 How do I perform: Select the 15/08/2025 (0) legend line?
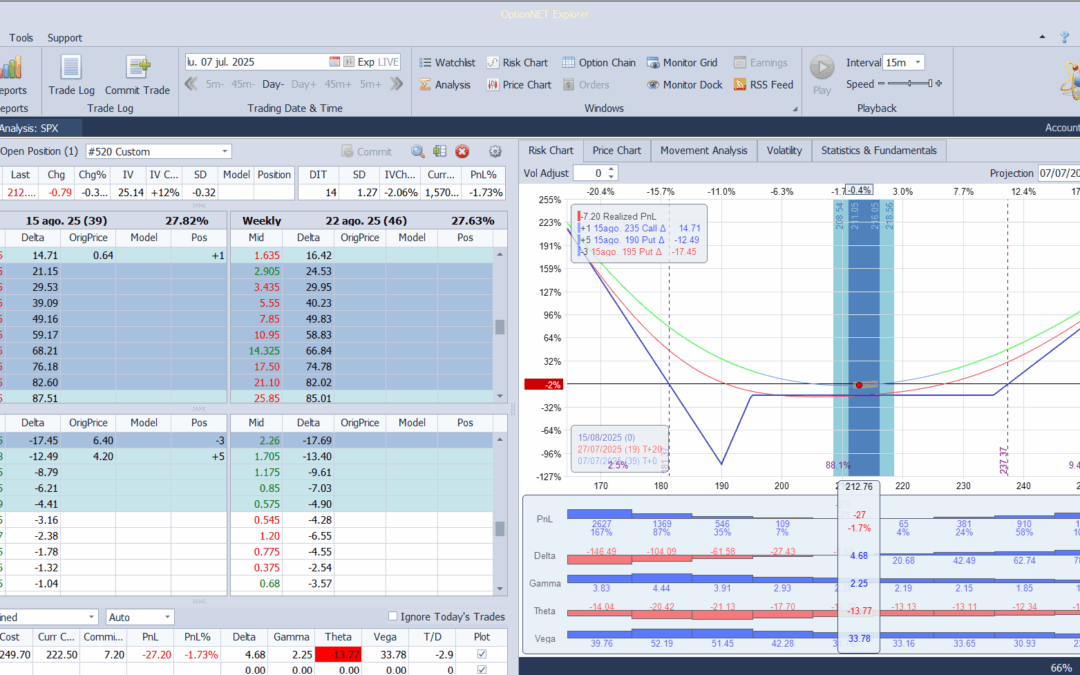(607, 437)
